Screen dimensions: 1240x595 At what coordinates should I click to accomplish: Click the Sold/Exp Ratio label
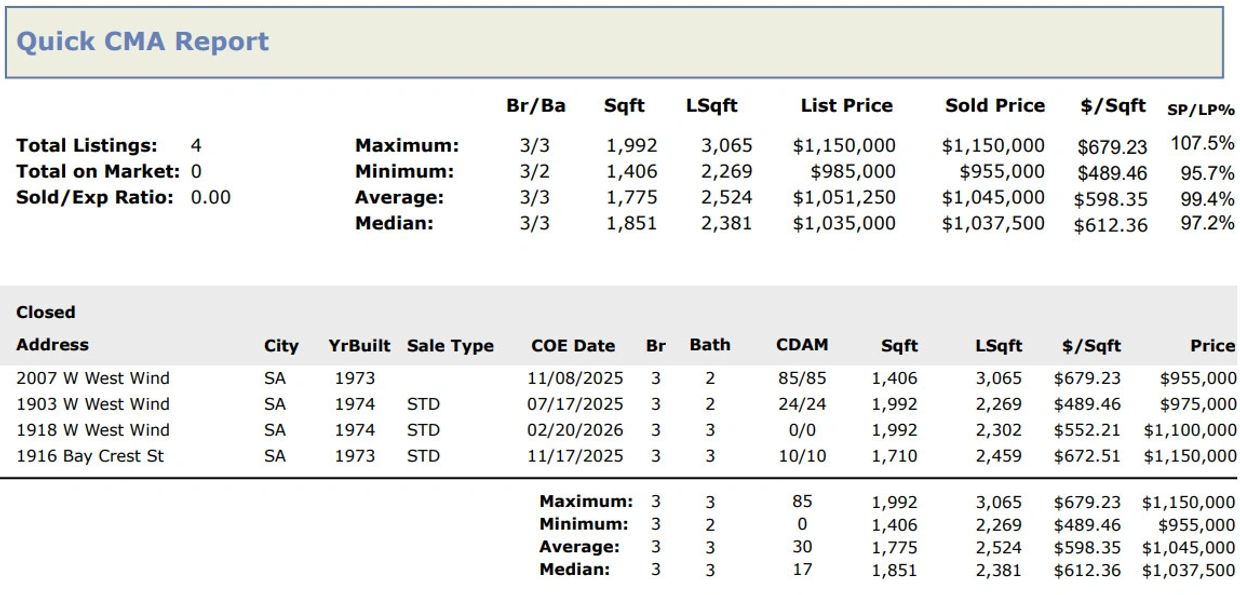[98, 198]
